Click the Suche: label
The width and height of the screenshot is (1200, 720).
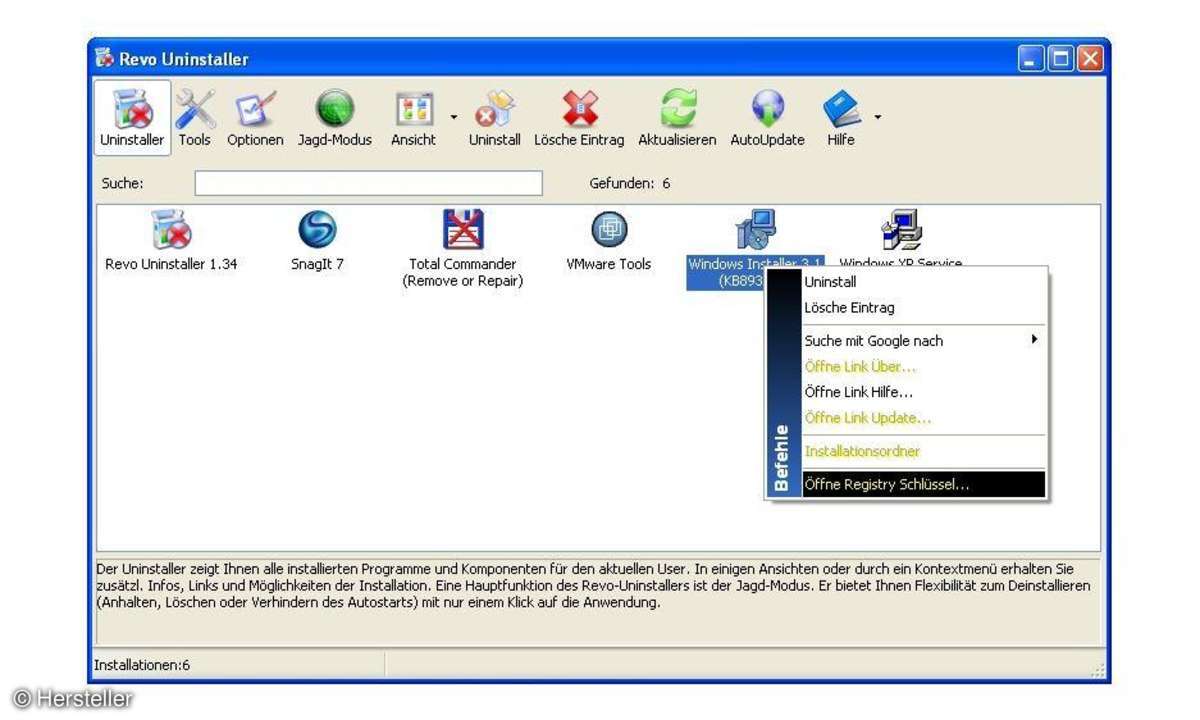[x=122, y=184]
